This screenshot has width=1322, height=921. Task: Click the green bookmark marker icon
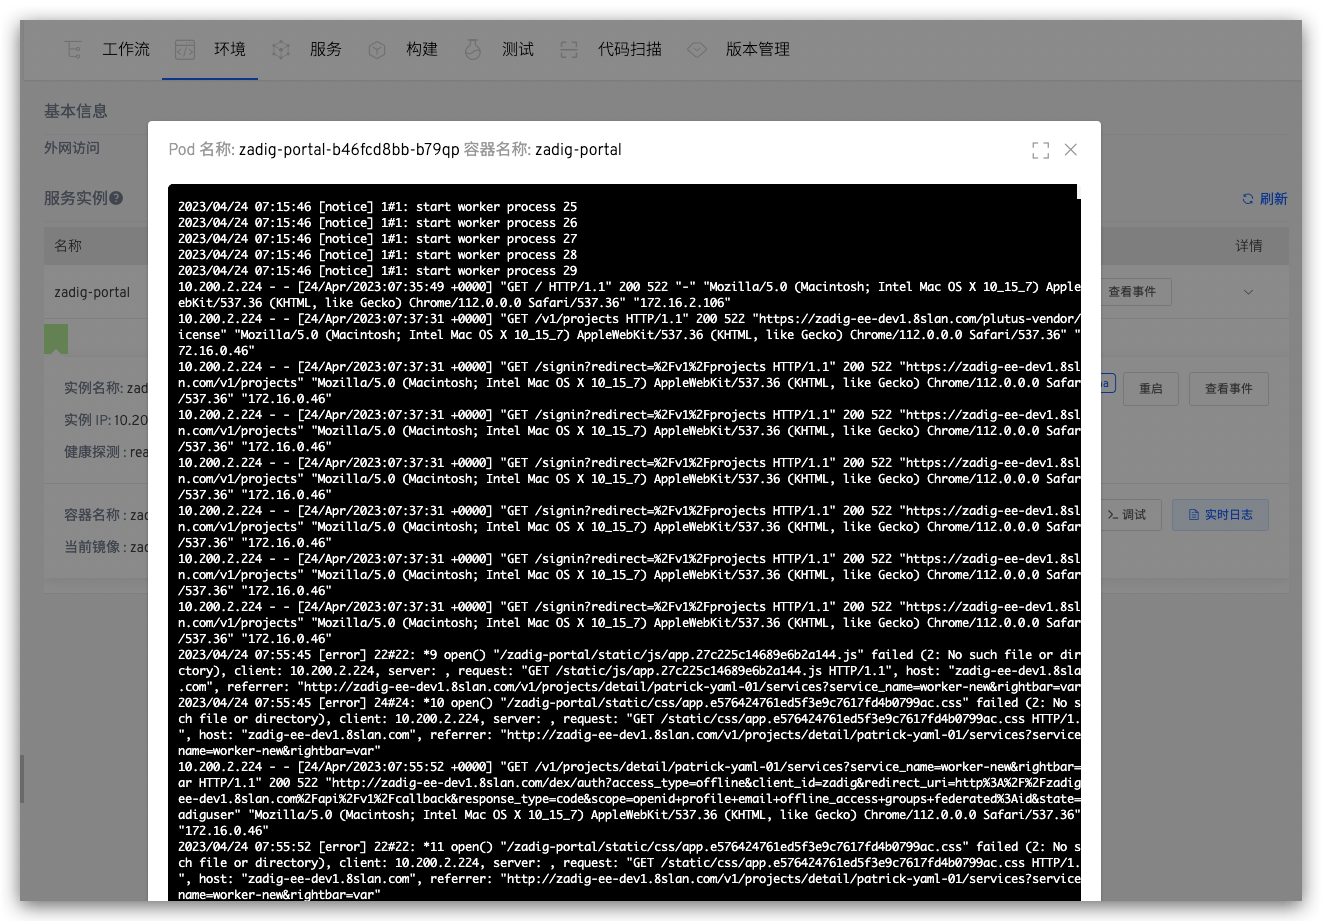tap(56, 339)
